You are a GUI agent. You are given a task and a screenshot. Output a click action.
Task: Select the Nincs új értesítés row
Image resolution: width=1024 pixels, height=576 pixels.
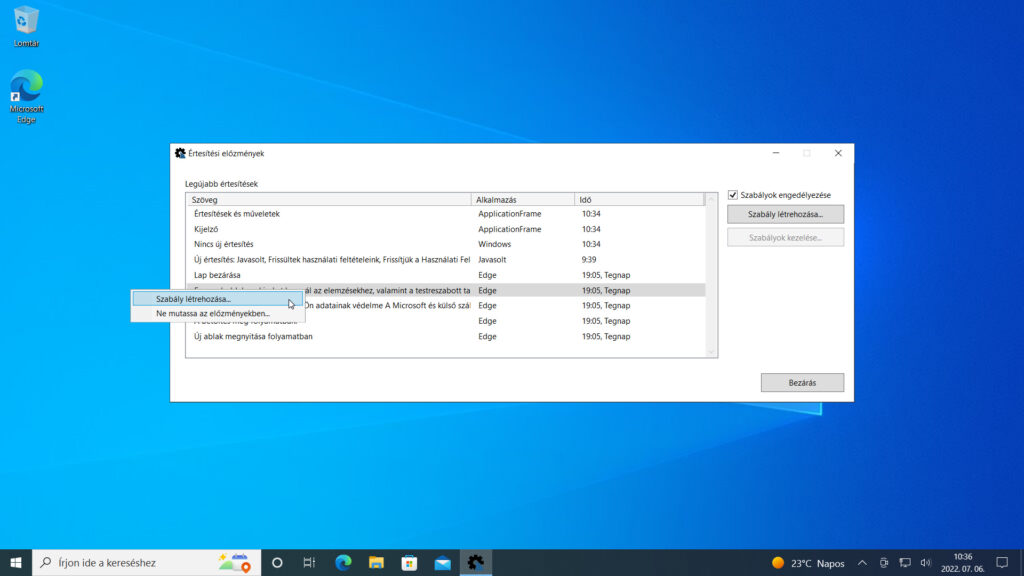pyautogui.click(x=445, y=244)
